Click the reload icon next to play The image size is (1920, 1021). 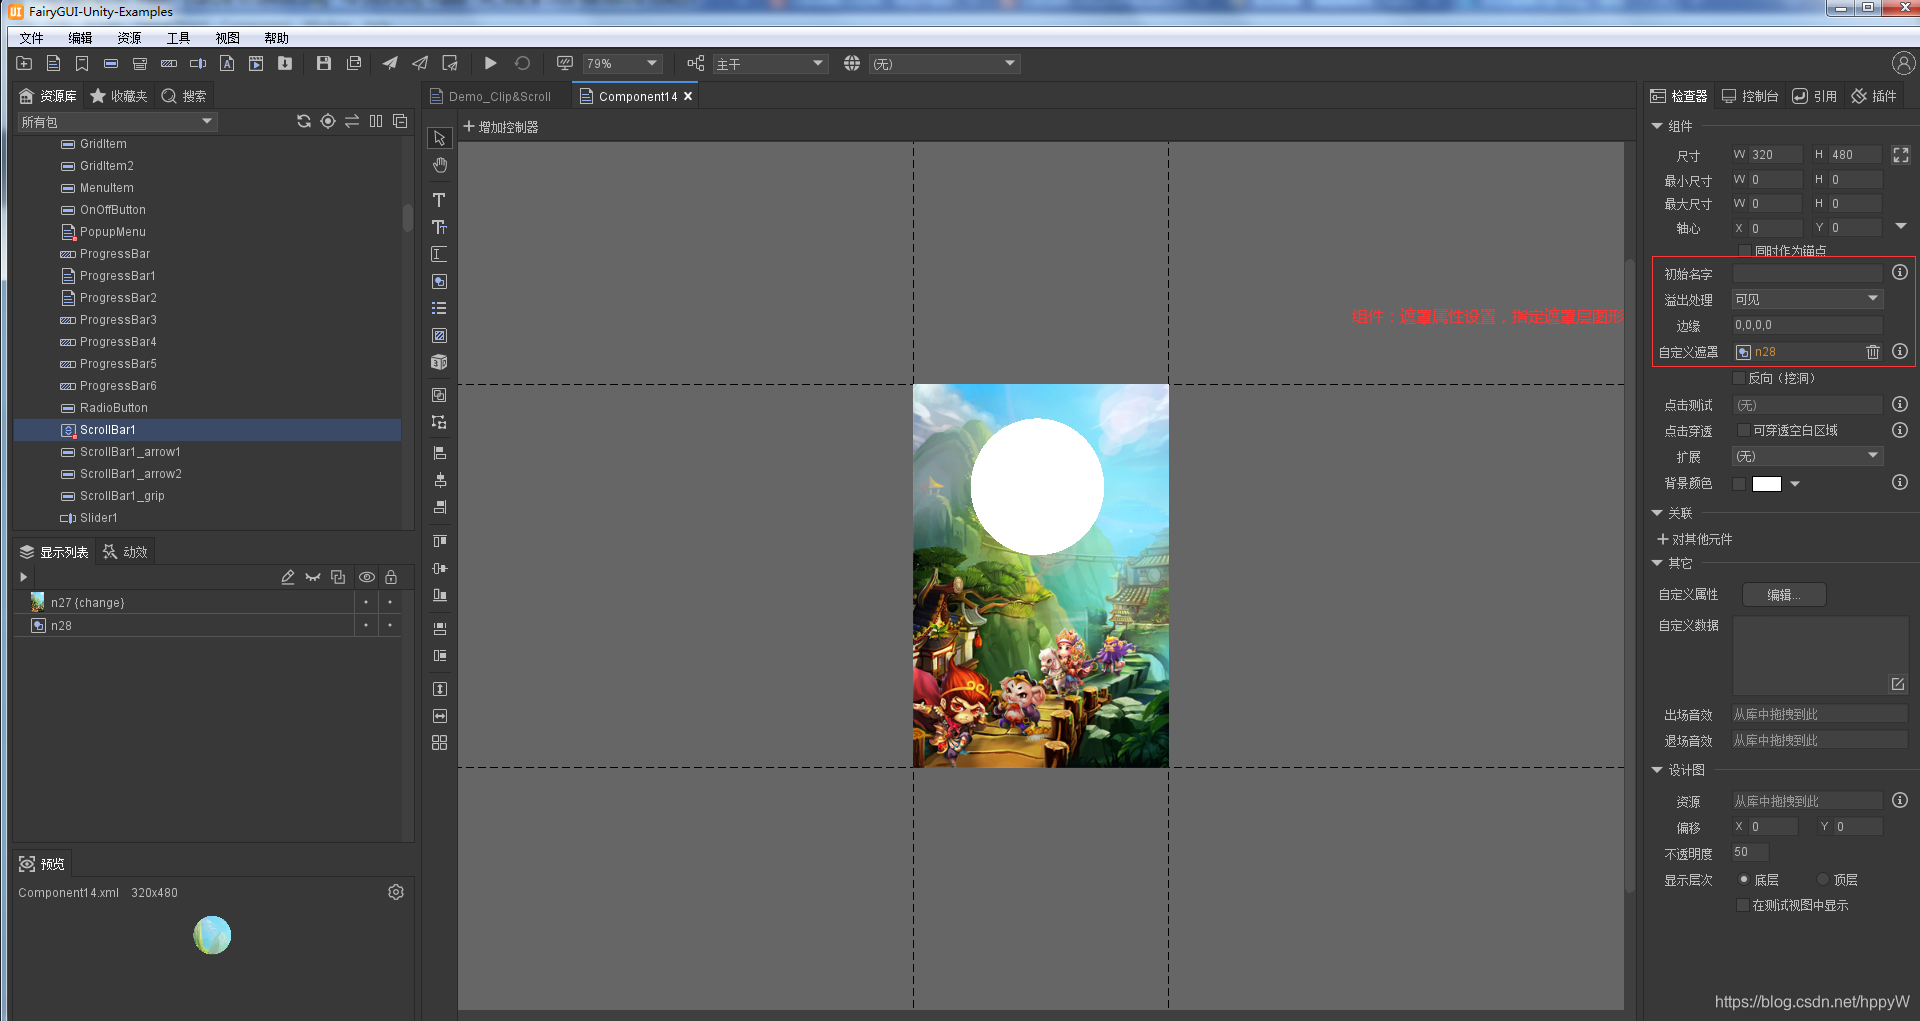tap(522, 63)
